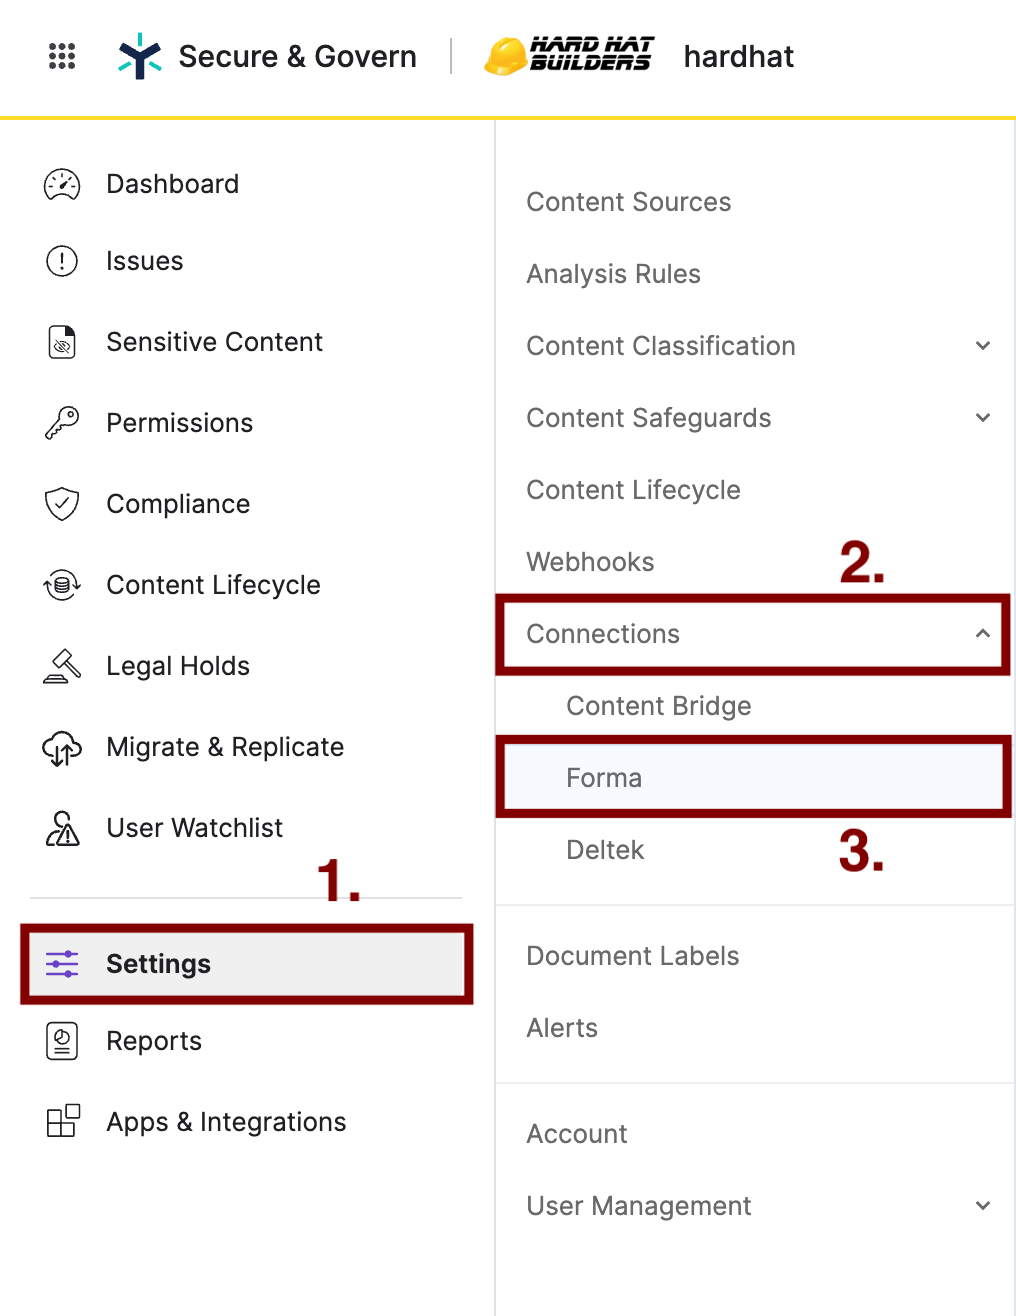Select Settings in the left sidebar
The height and width of the screenshot is (1316, 1016).
[246, 964]
